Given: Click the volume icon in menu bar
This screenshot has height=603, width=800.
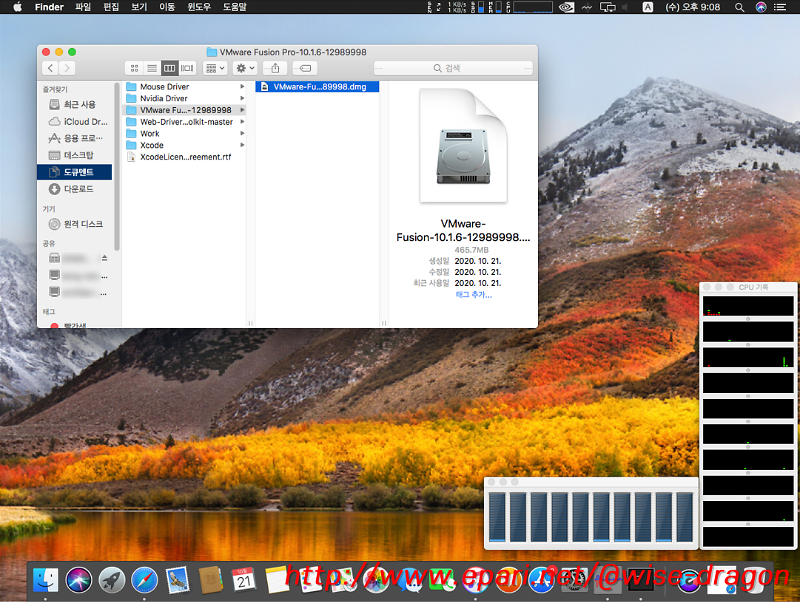Looking at the screenshot, I should click(x=625, y=7).
